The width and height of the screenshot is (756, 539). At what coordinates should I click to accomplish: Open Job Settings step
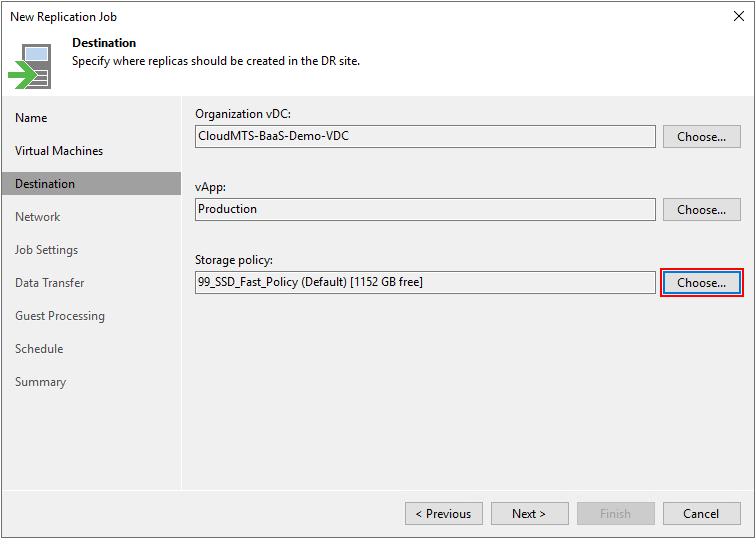point(46,250)
